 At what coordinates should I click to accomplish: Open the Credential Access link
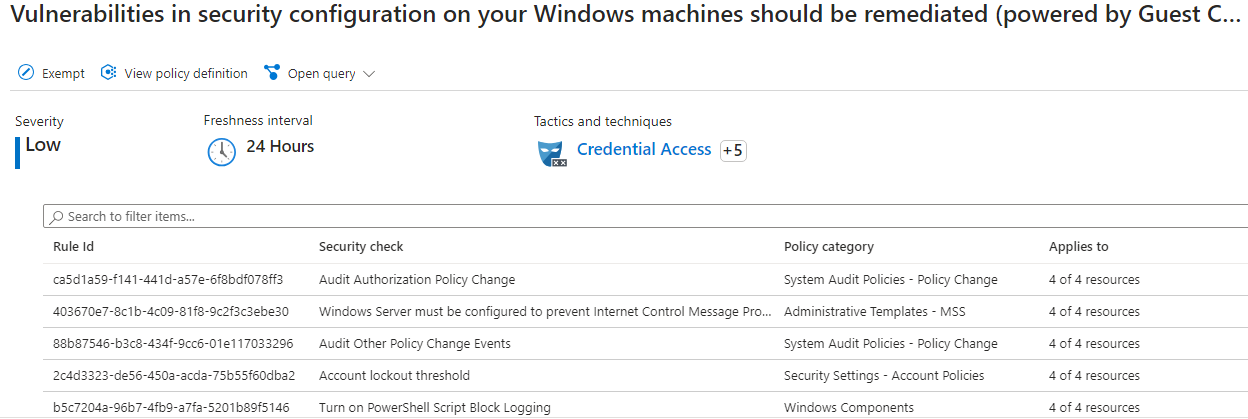[644, 149]
